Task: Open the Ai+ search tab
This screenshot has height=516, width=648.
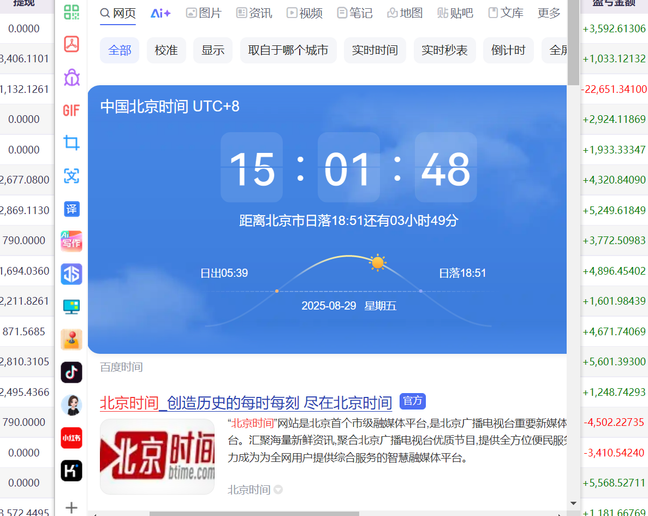Action: click(x=160, y=13)
